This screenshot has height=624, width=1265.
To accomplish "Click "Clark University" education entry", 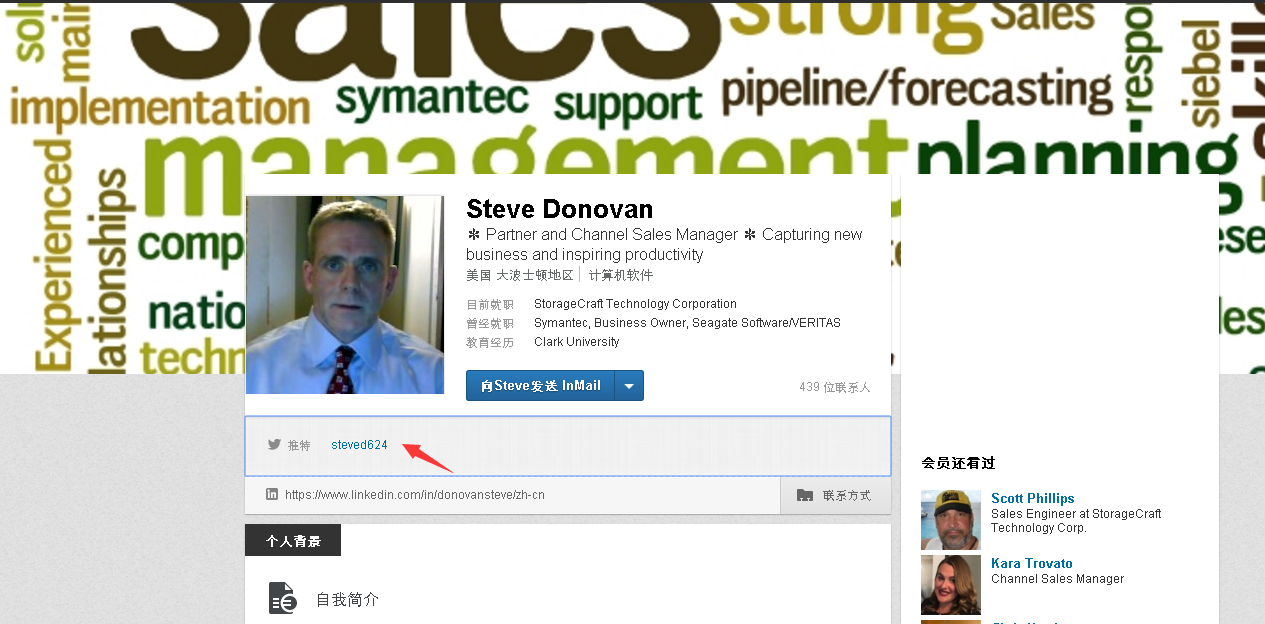I will click(x=577, y=342).
